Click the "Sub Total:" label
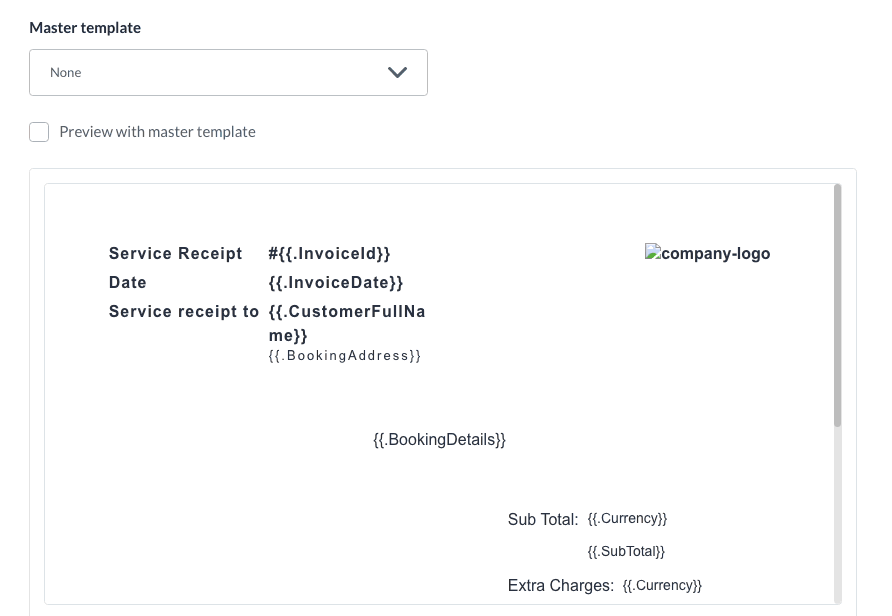 tap(543, 520)
